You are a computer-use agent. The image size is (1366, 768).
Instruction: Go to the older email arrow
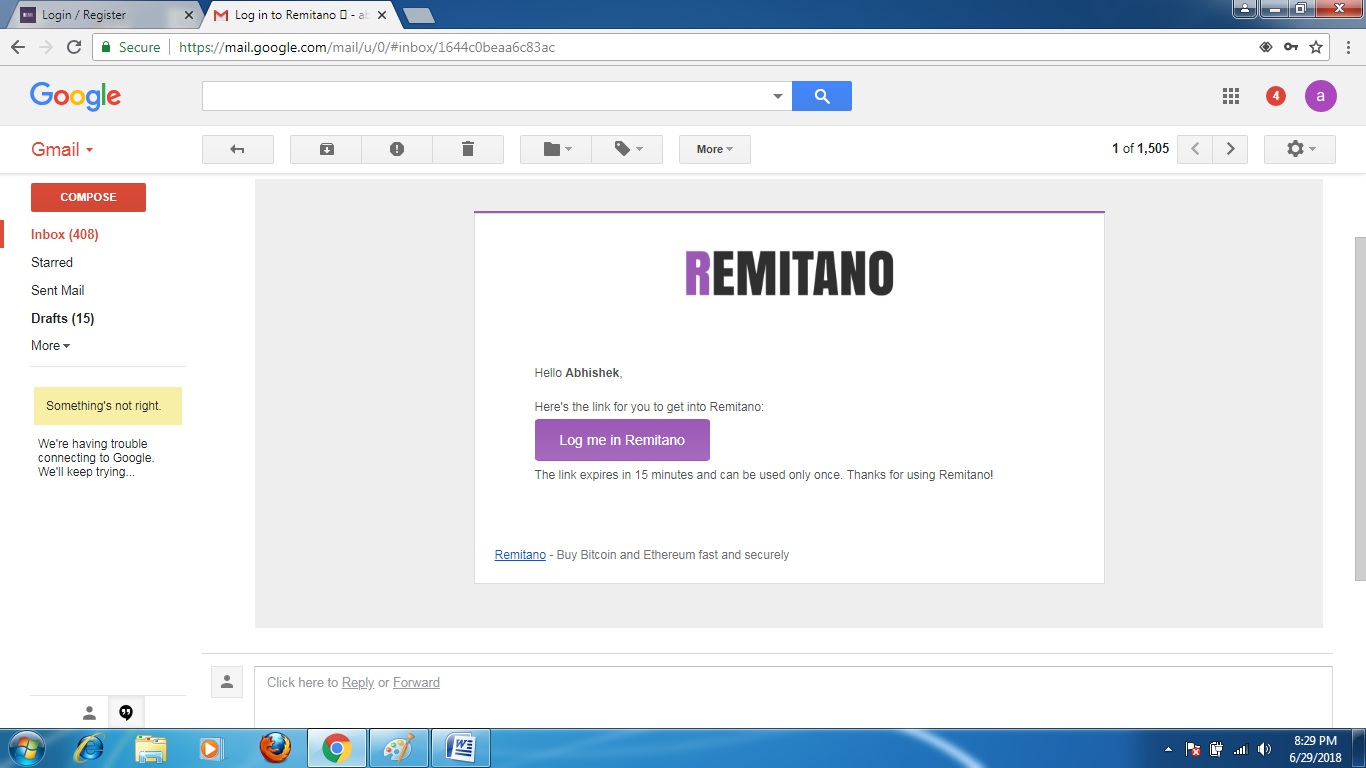pyautogui.click(x=1231, y=149)
